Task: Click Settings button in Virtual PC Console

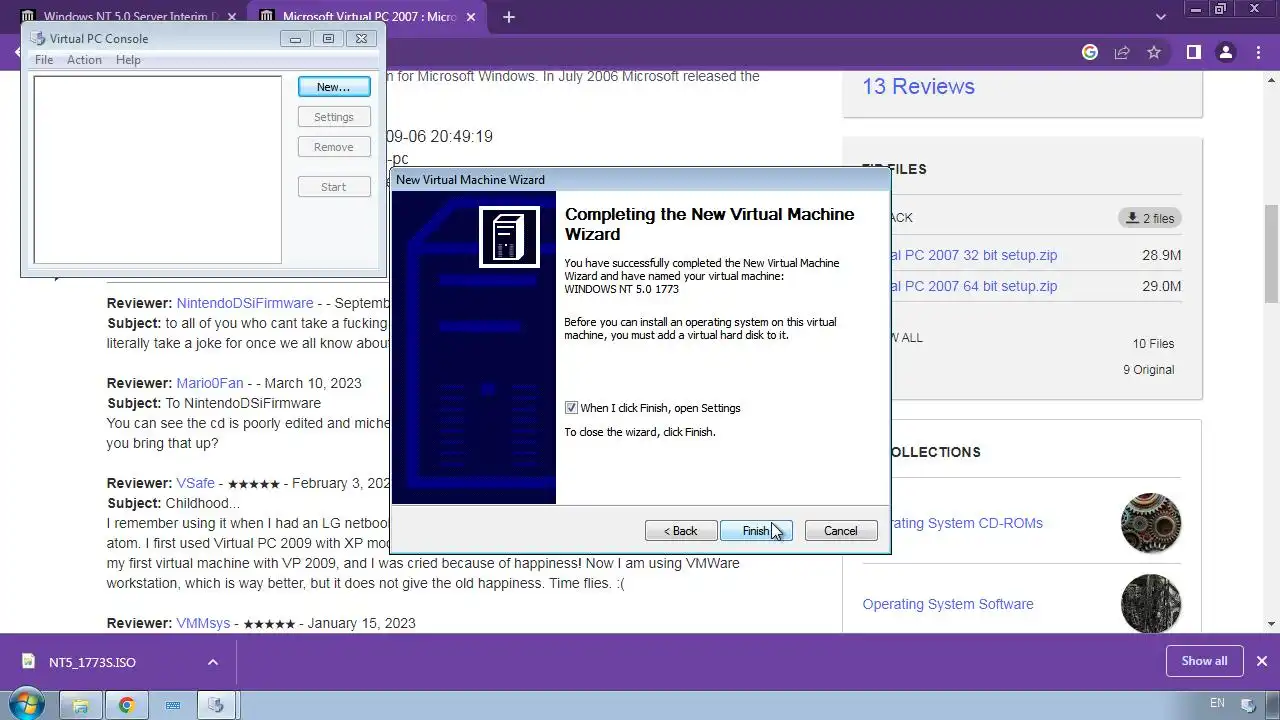Action: (334, 117)
